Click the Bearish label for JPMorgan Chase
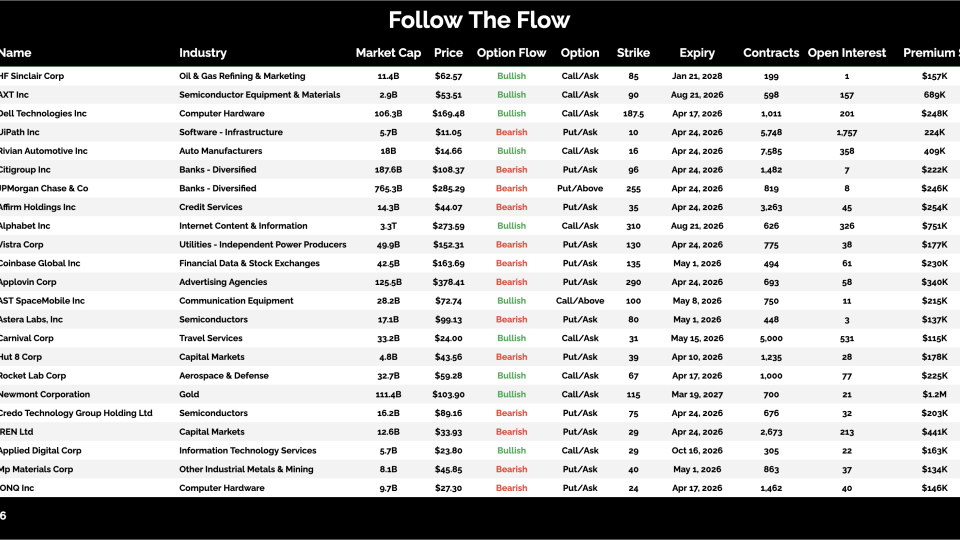This screenshot has width=960, height=540. click(x=511, y=189)
